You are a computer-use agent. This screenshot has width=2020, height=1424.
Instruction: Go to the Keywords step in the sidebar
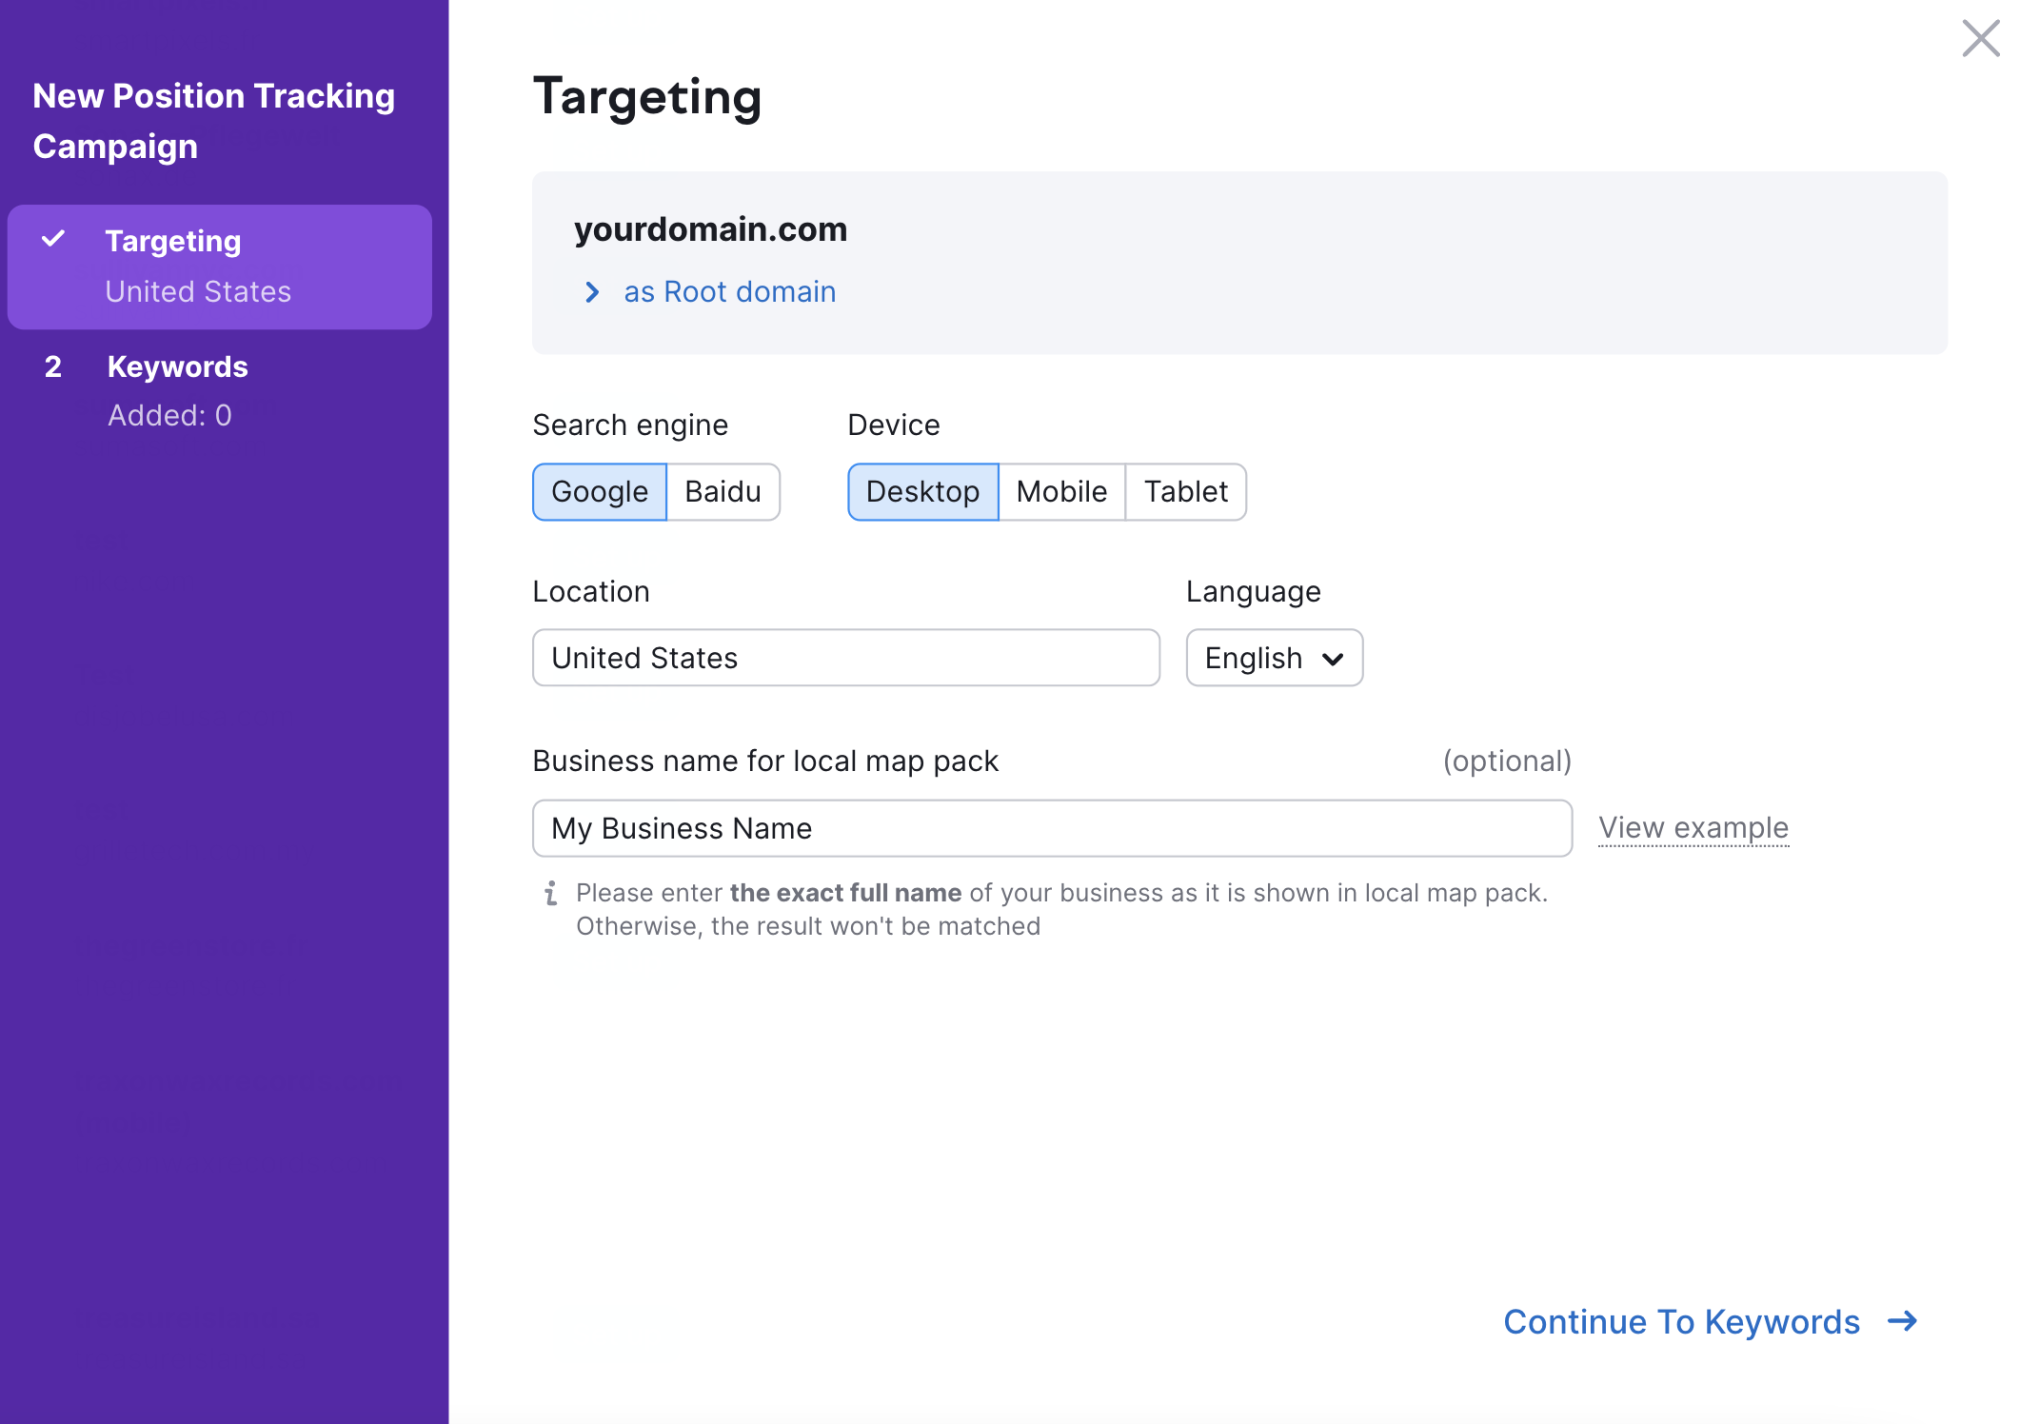point(177,367)
